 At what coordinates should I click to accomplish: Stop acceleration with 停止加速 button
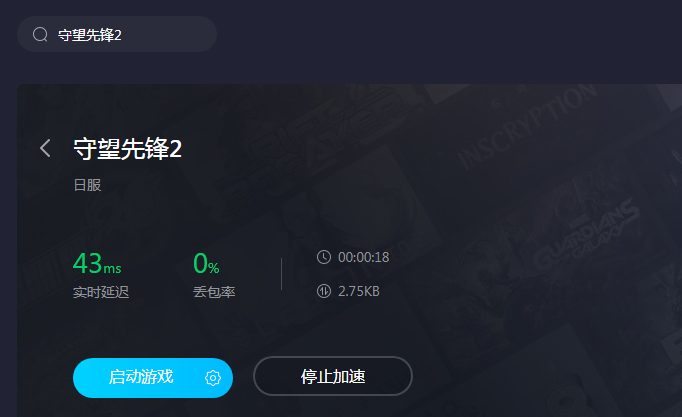pos(333,376)
